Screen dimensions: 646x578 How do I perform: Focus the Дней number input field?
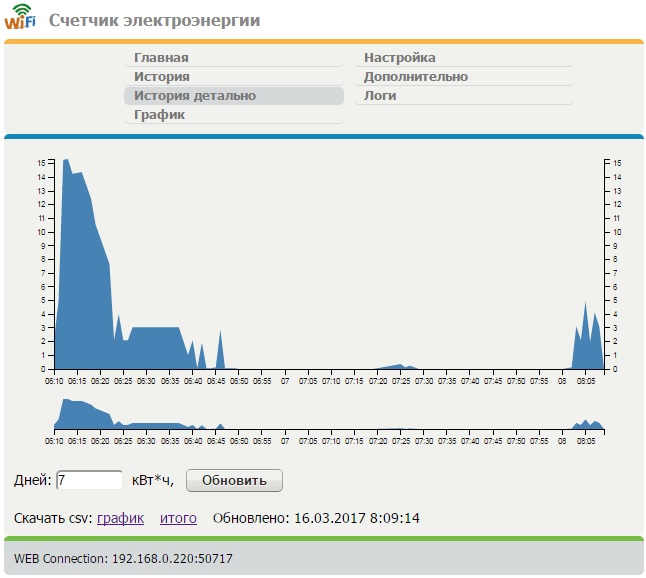pos(90,480)
